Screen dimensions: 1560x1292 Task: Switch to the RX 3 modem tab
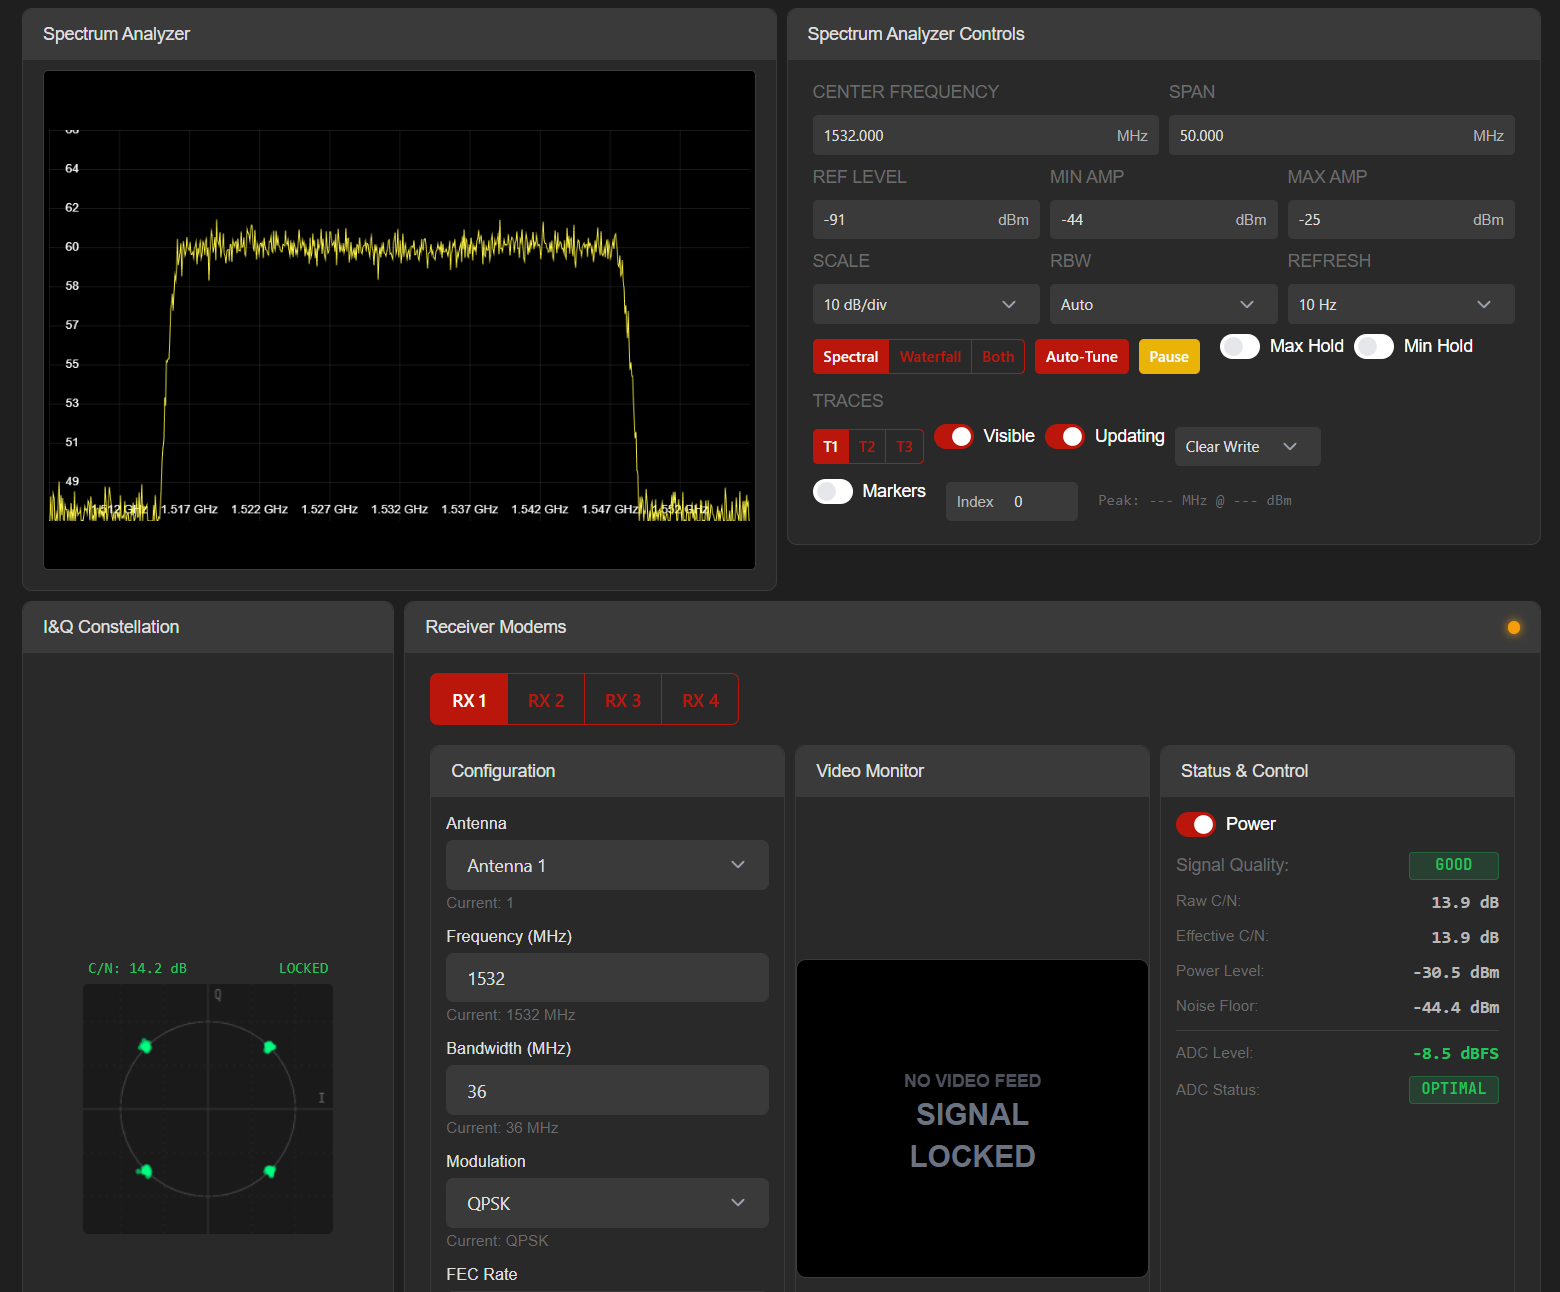[x=622, y=699]
